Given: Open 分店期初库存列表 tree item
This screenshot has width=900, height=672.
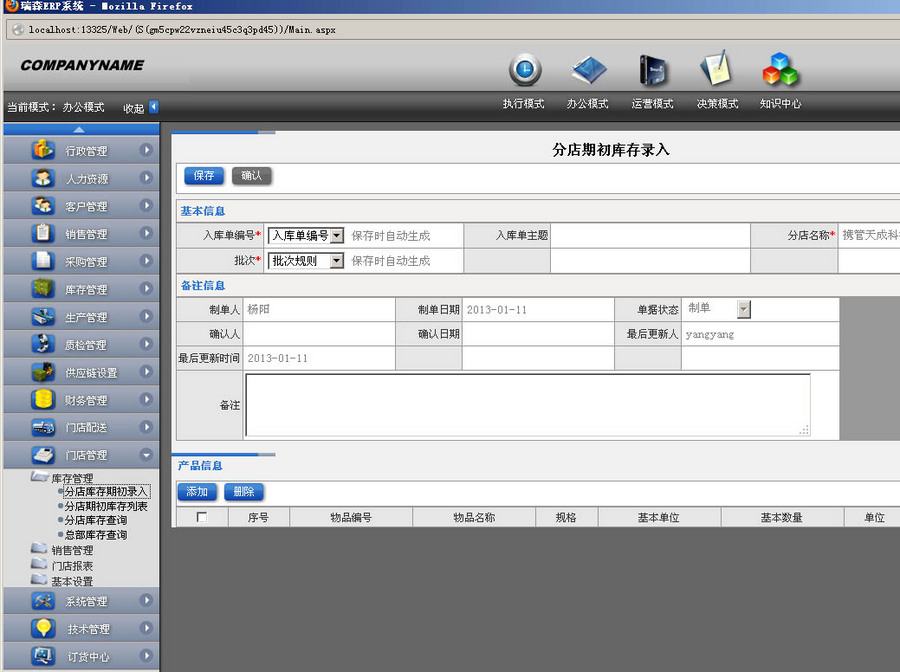Looking at the screenshot, I should click(x=106, y=506).
